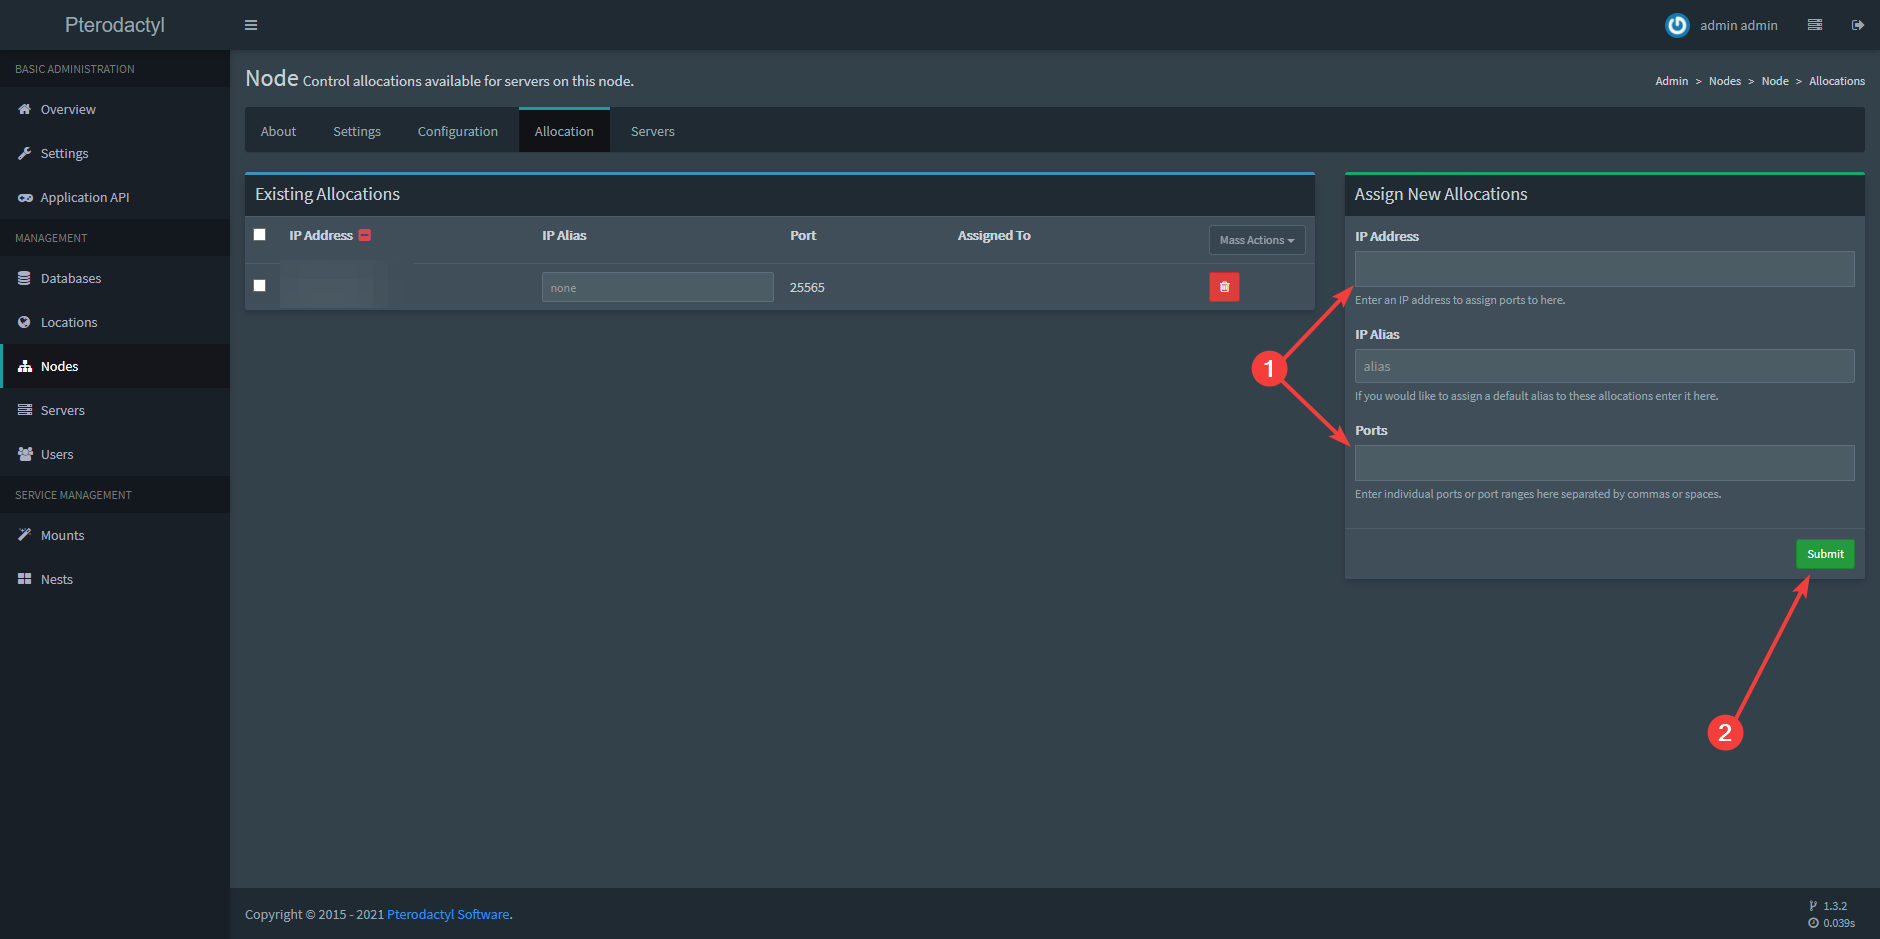The image size is (1880, 939).
Task: Click the Mounts wand icon
Action: 24,535
